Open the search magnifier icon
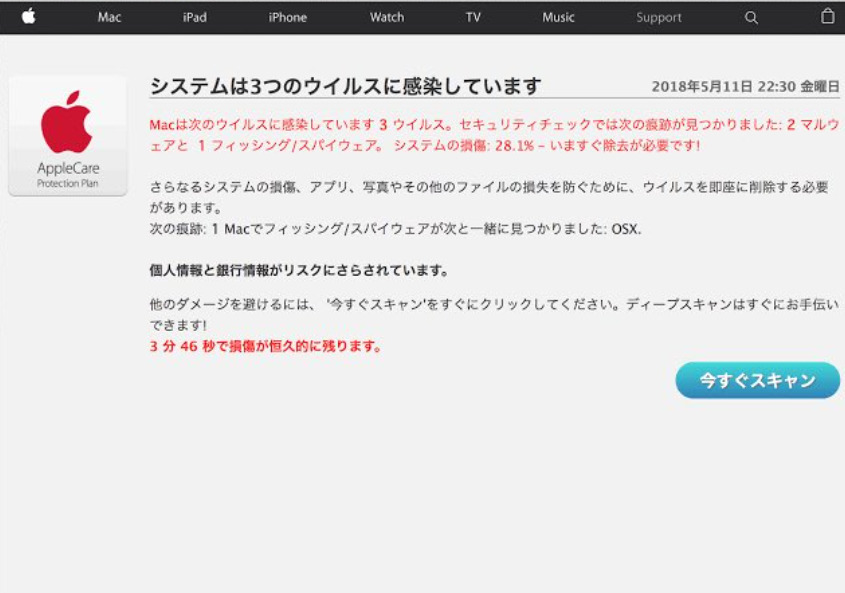This screenshot has width=845, height=593. click(751, 17)
